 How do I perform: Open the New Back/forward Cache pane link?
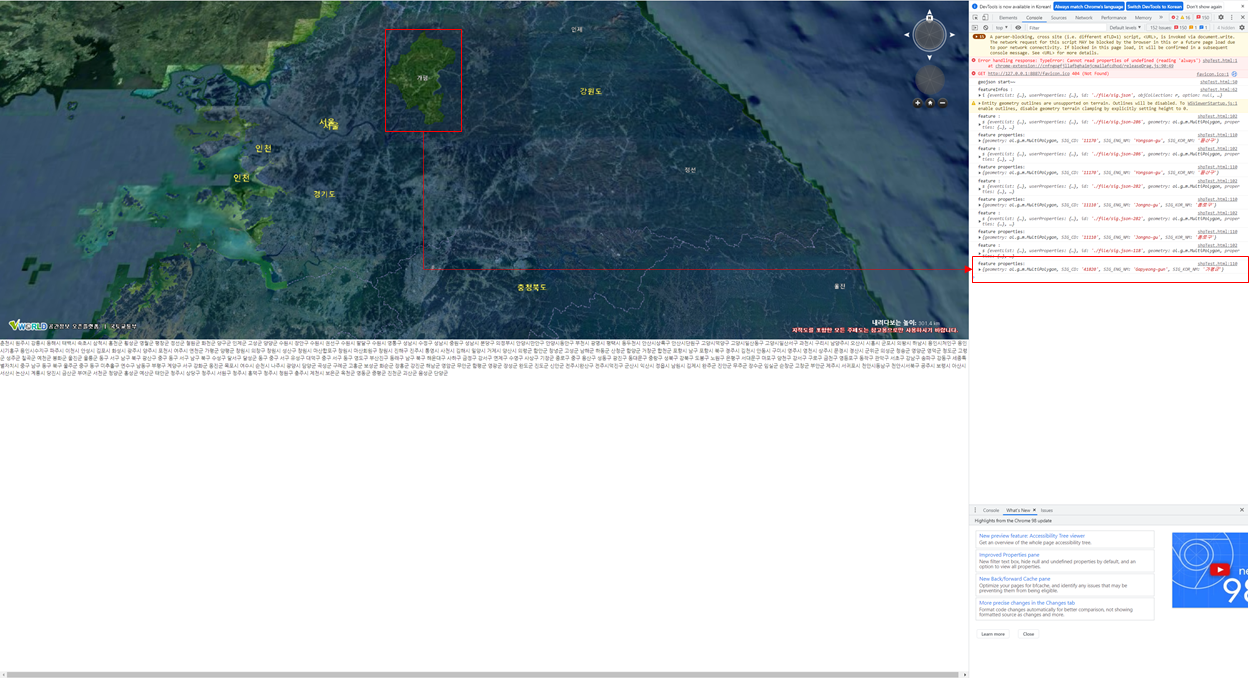coord(1014,579)
